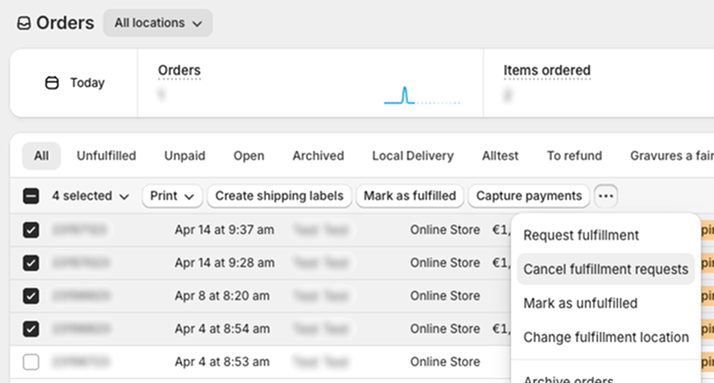
Task: Click the Today calendar icon
Action: (x=52, y=83)
